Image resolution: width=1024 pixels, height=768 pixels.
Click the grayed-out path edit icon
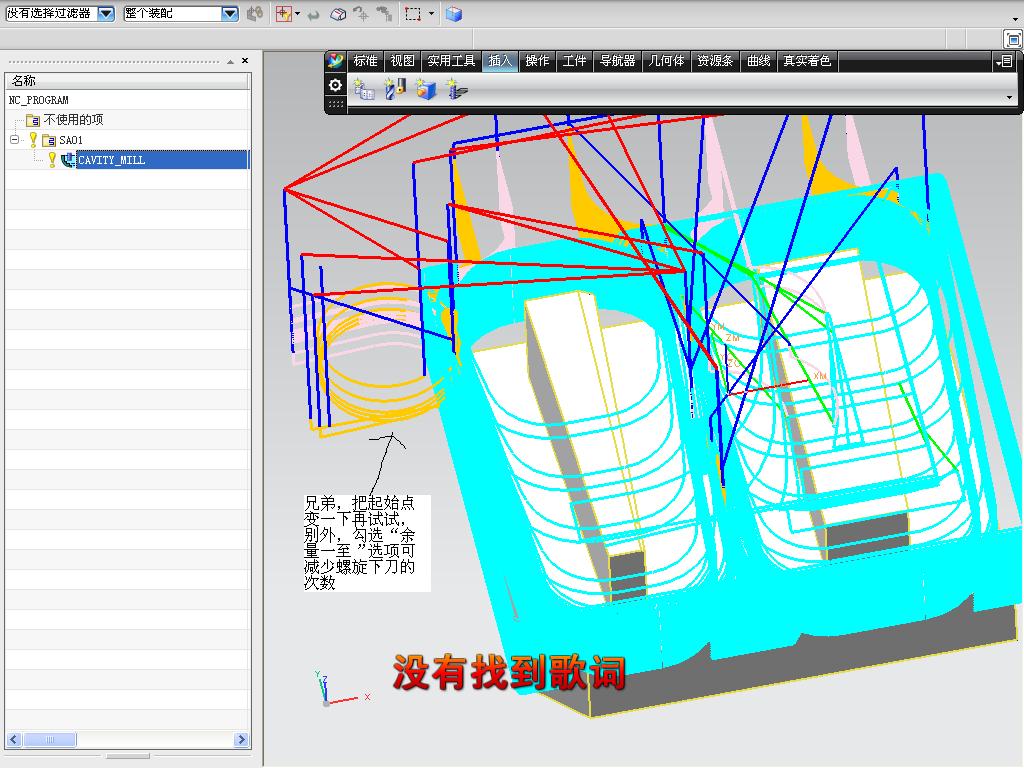[x=385, y=14]
